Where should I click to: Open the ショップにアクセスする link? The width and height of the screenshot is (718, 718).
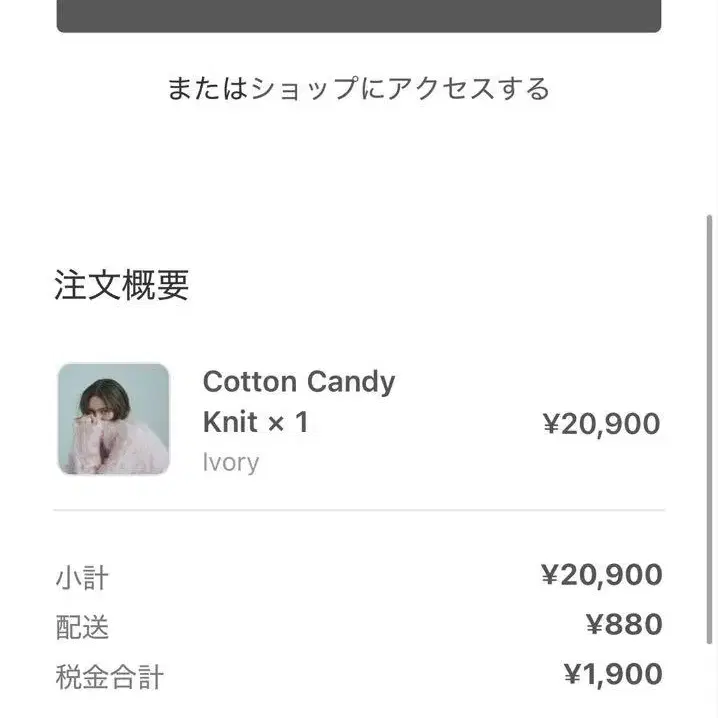pyautogui.click(x=400, y=89)
